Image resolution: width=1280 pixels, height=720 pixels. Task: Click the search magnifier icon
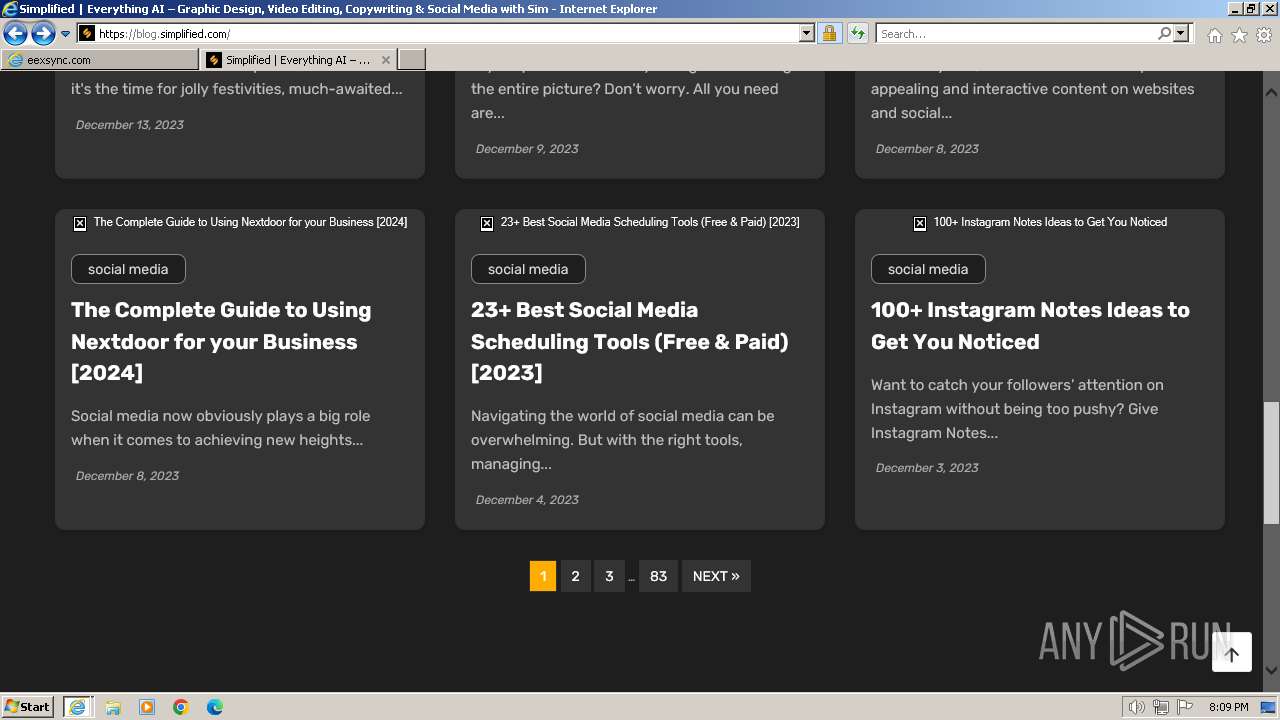tap(1164, 34)
